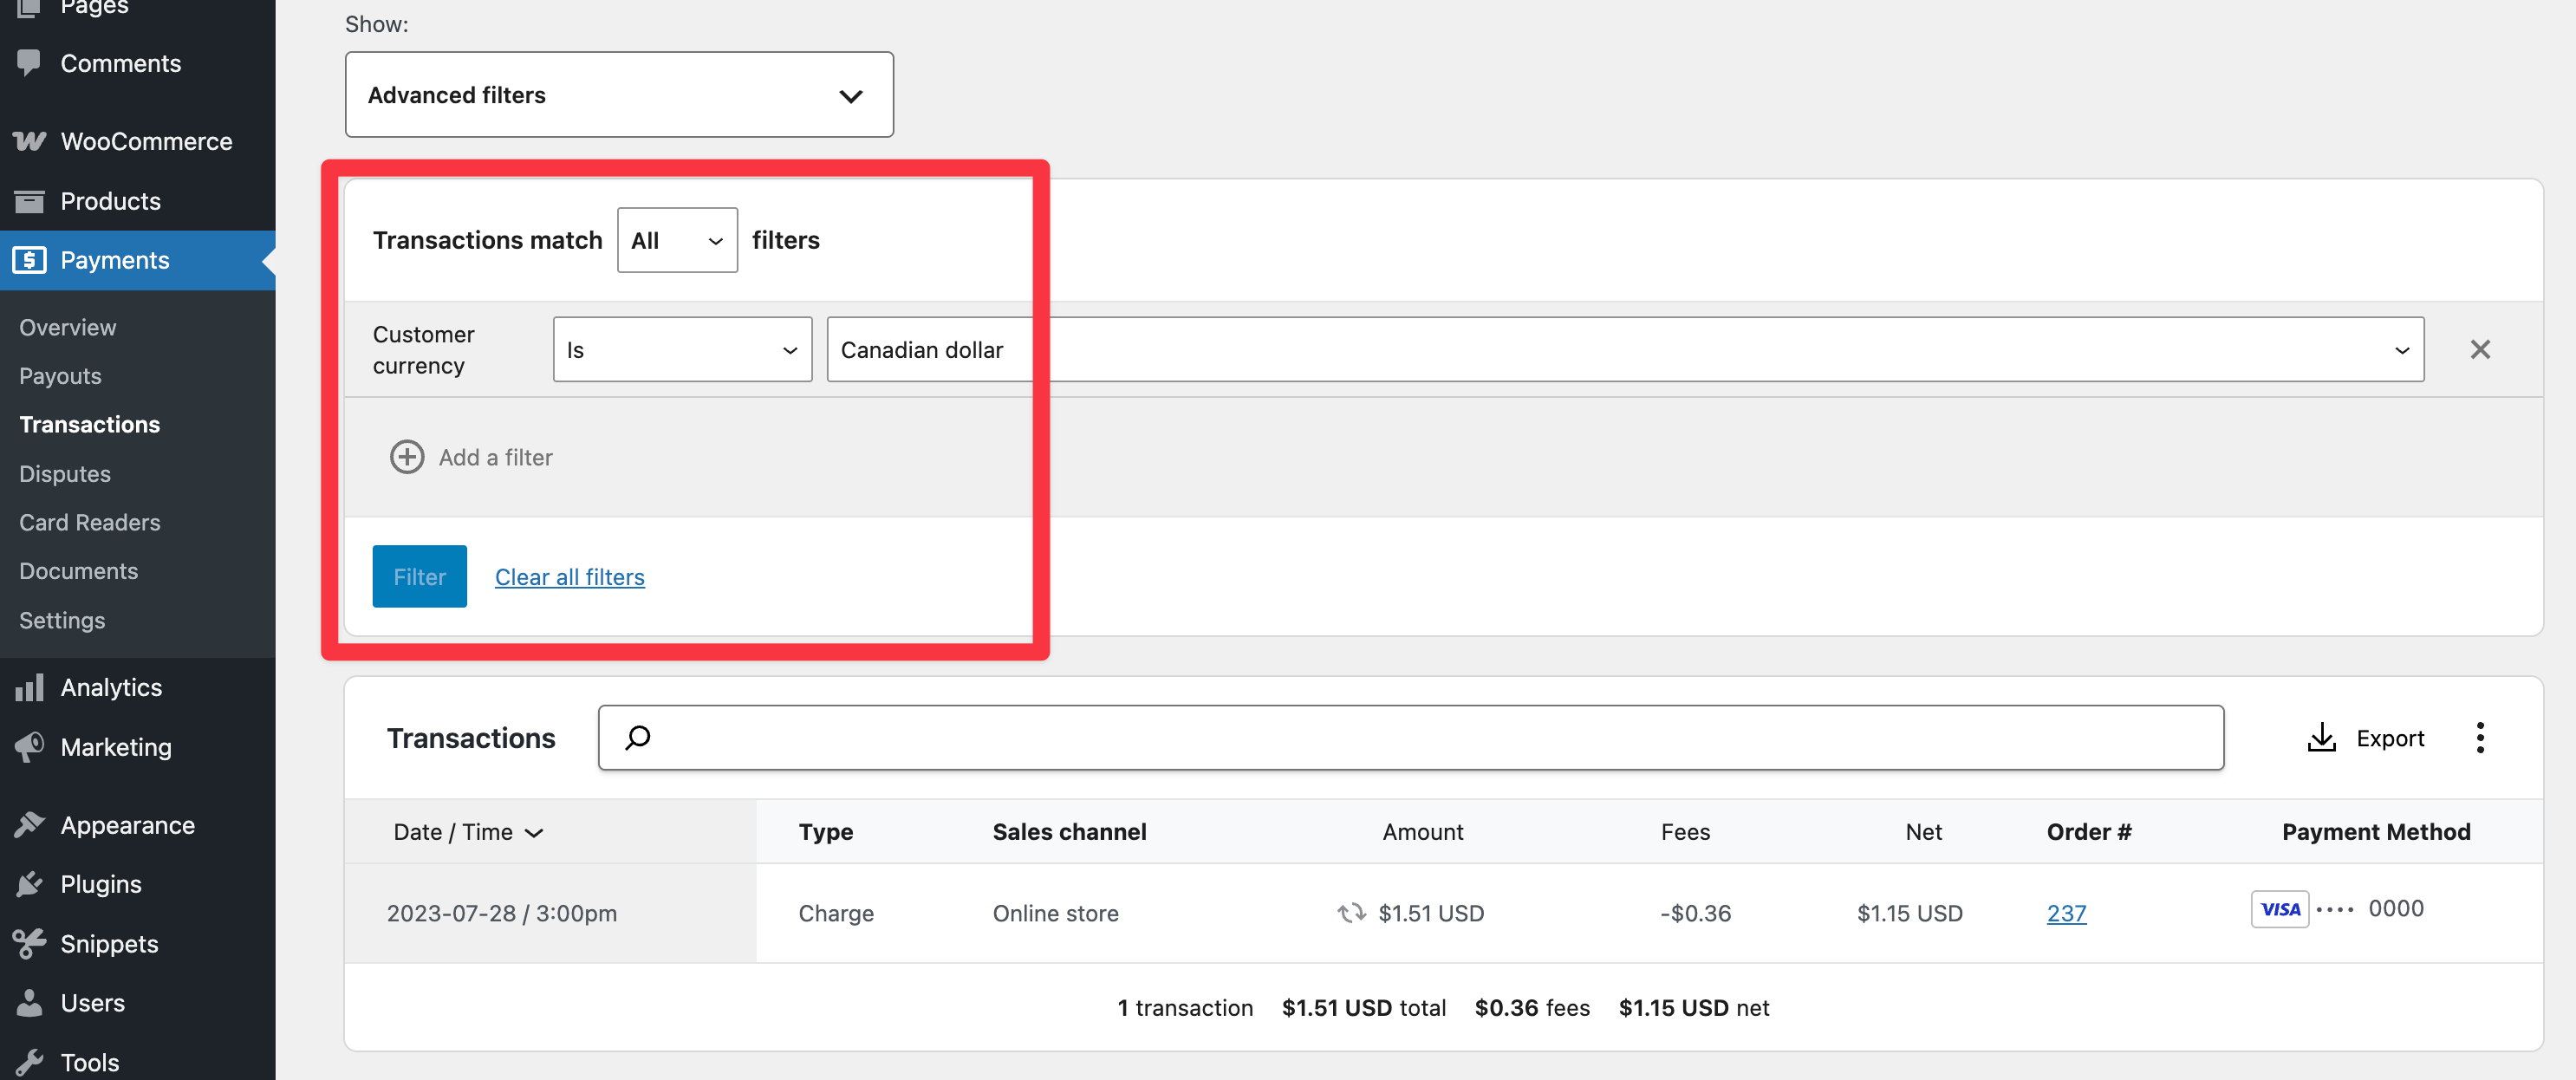Click the Fees column header
This screenshot has height=1080, width=2576.
1685,832
